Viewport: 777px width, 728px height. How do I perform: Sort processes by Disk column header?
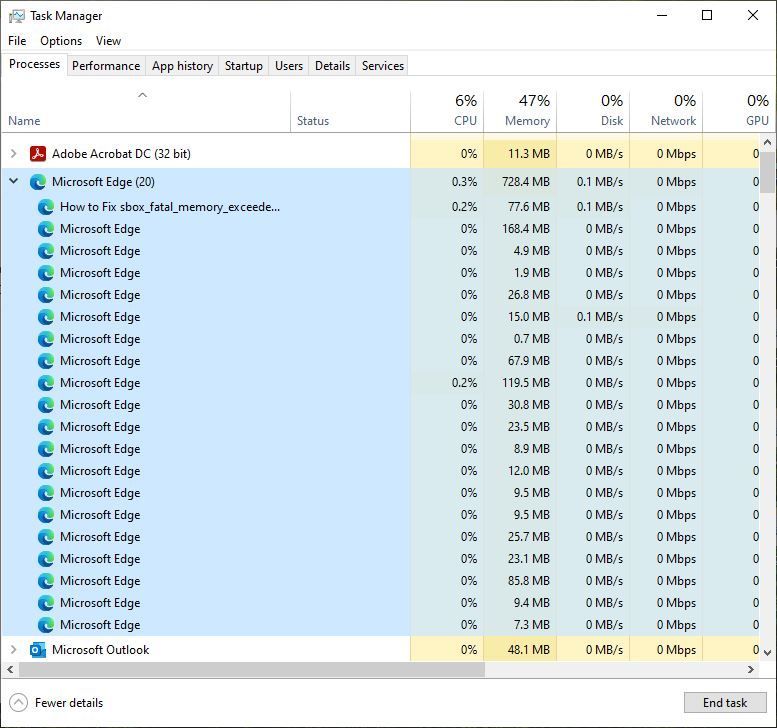coord(593,112)
